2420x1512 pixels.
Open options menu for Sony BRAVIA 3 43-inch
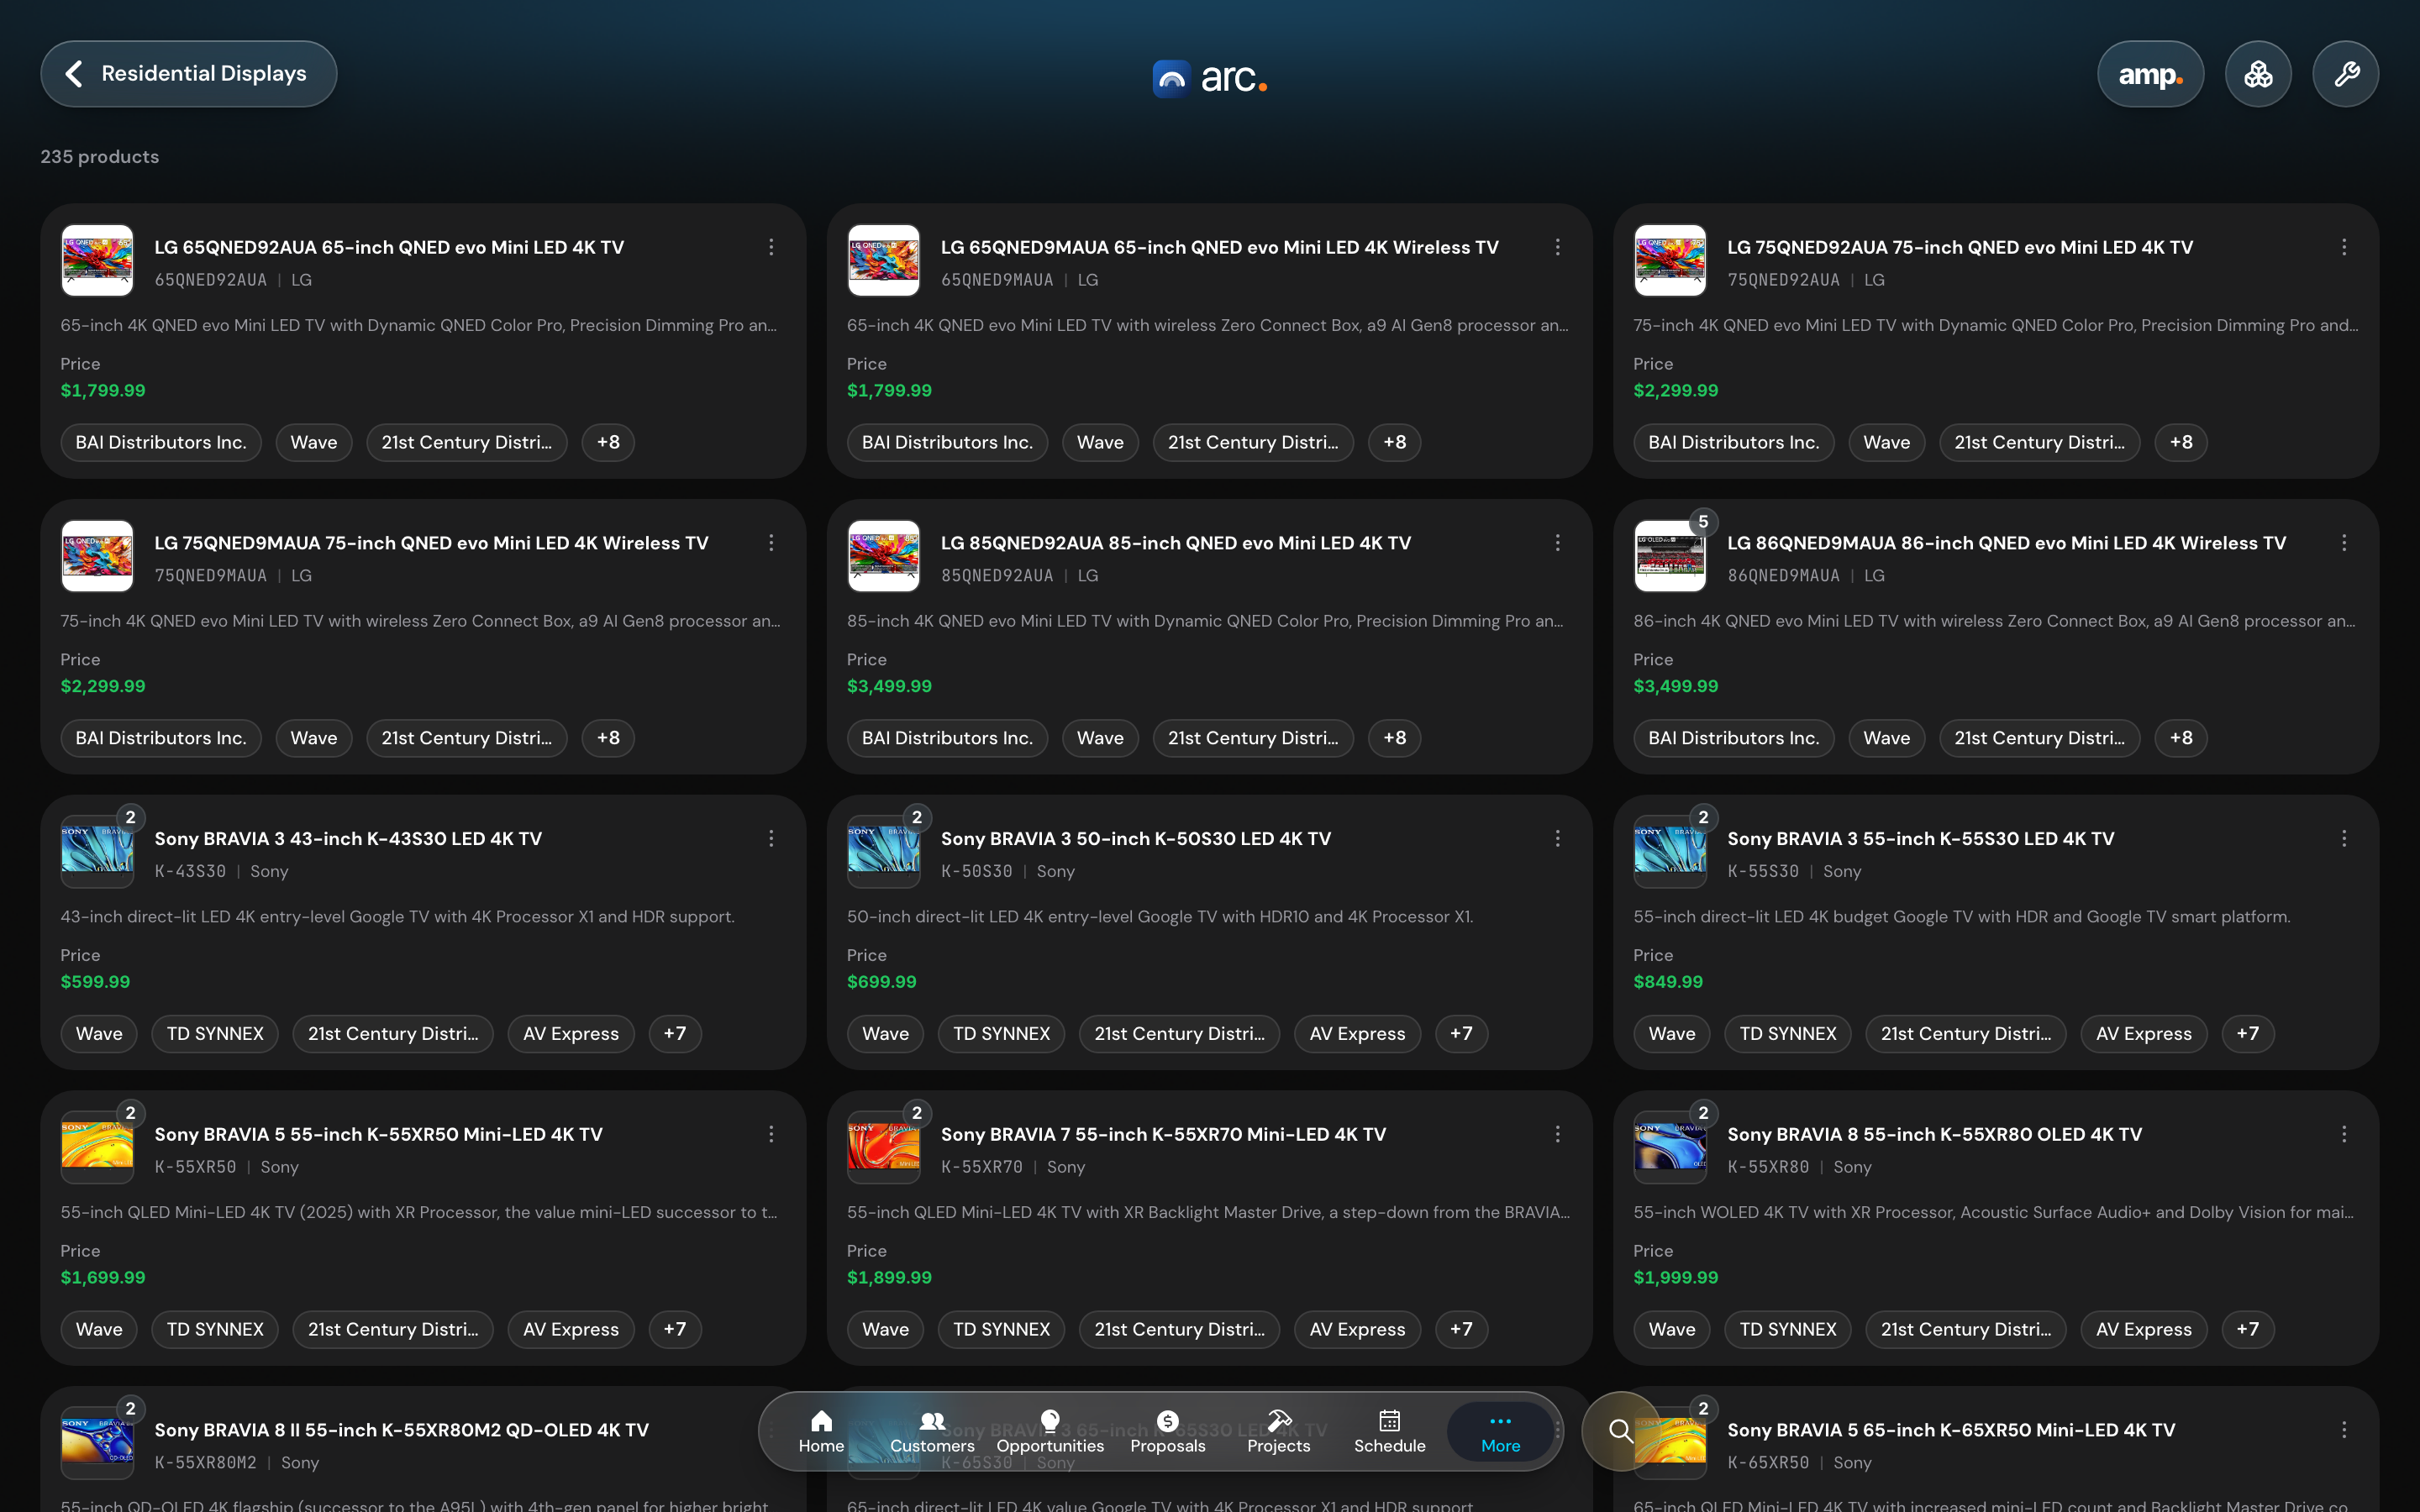(771, 839)
